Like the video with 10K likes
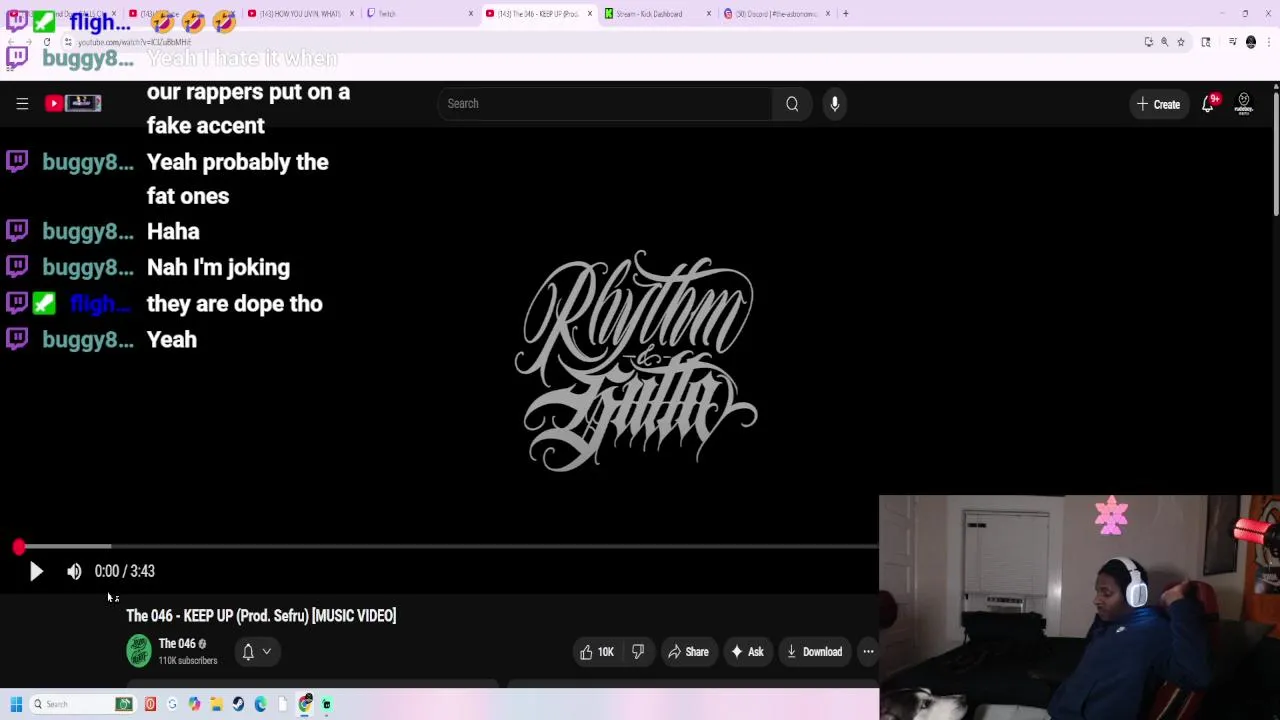The width and height of the screenshot is (1280, 720). click(596, 652)
